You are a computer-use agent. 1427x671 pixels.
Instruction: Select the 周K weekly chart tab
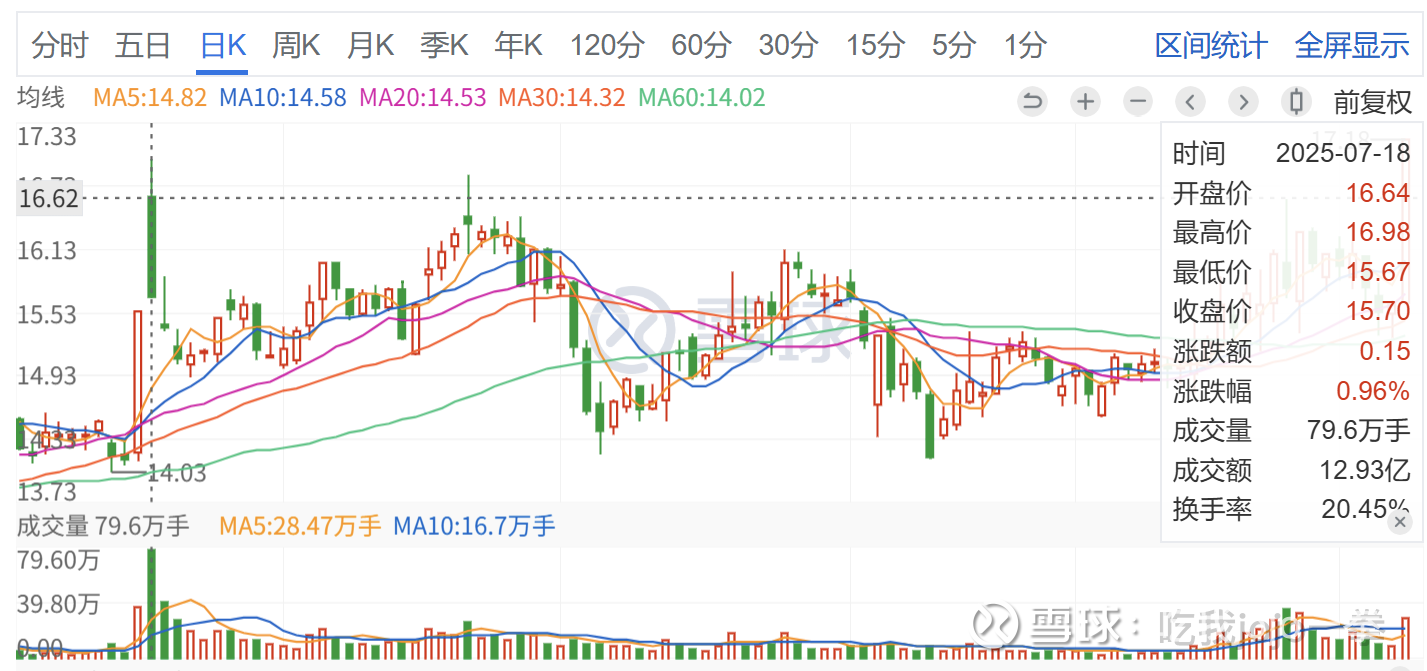point(296,45)
